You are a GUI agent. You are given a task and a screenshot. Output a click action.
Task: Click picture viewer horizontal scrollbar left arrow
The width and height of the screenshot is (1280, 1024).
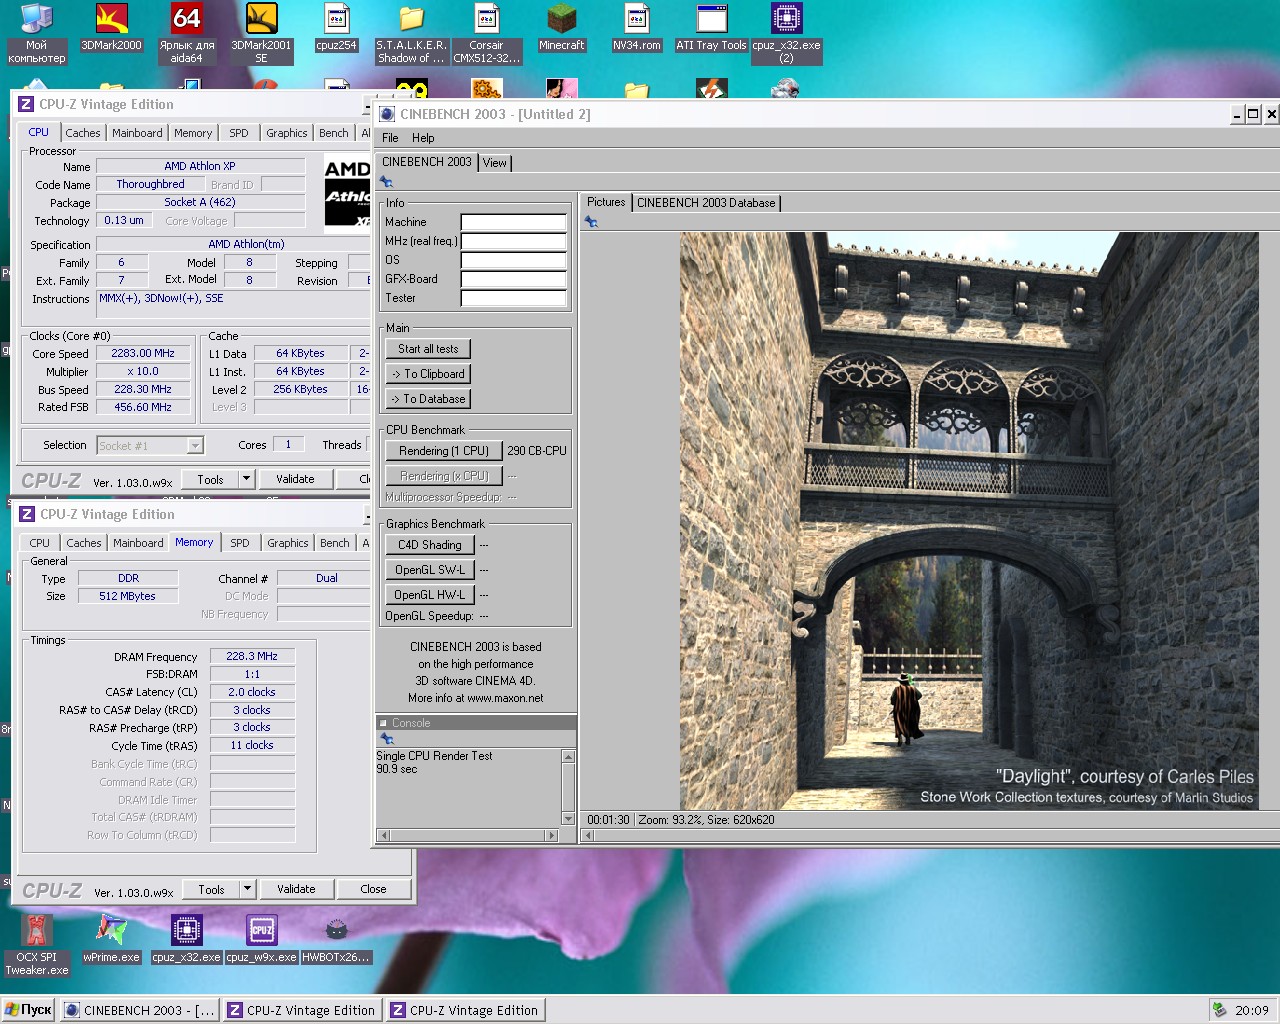pos(588,835)
